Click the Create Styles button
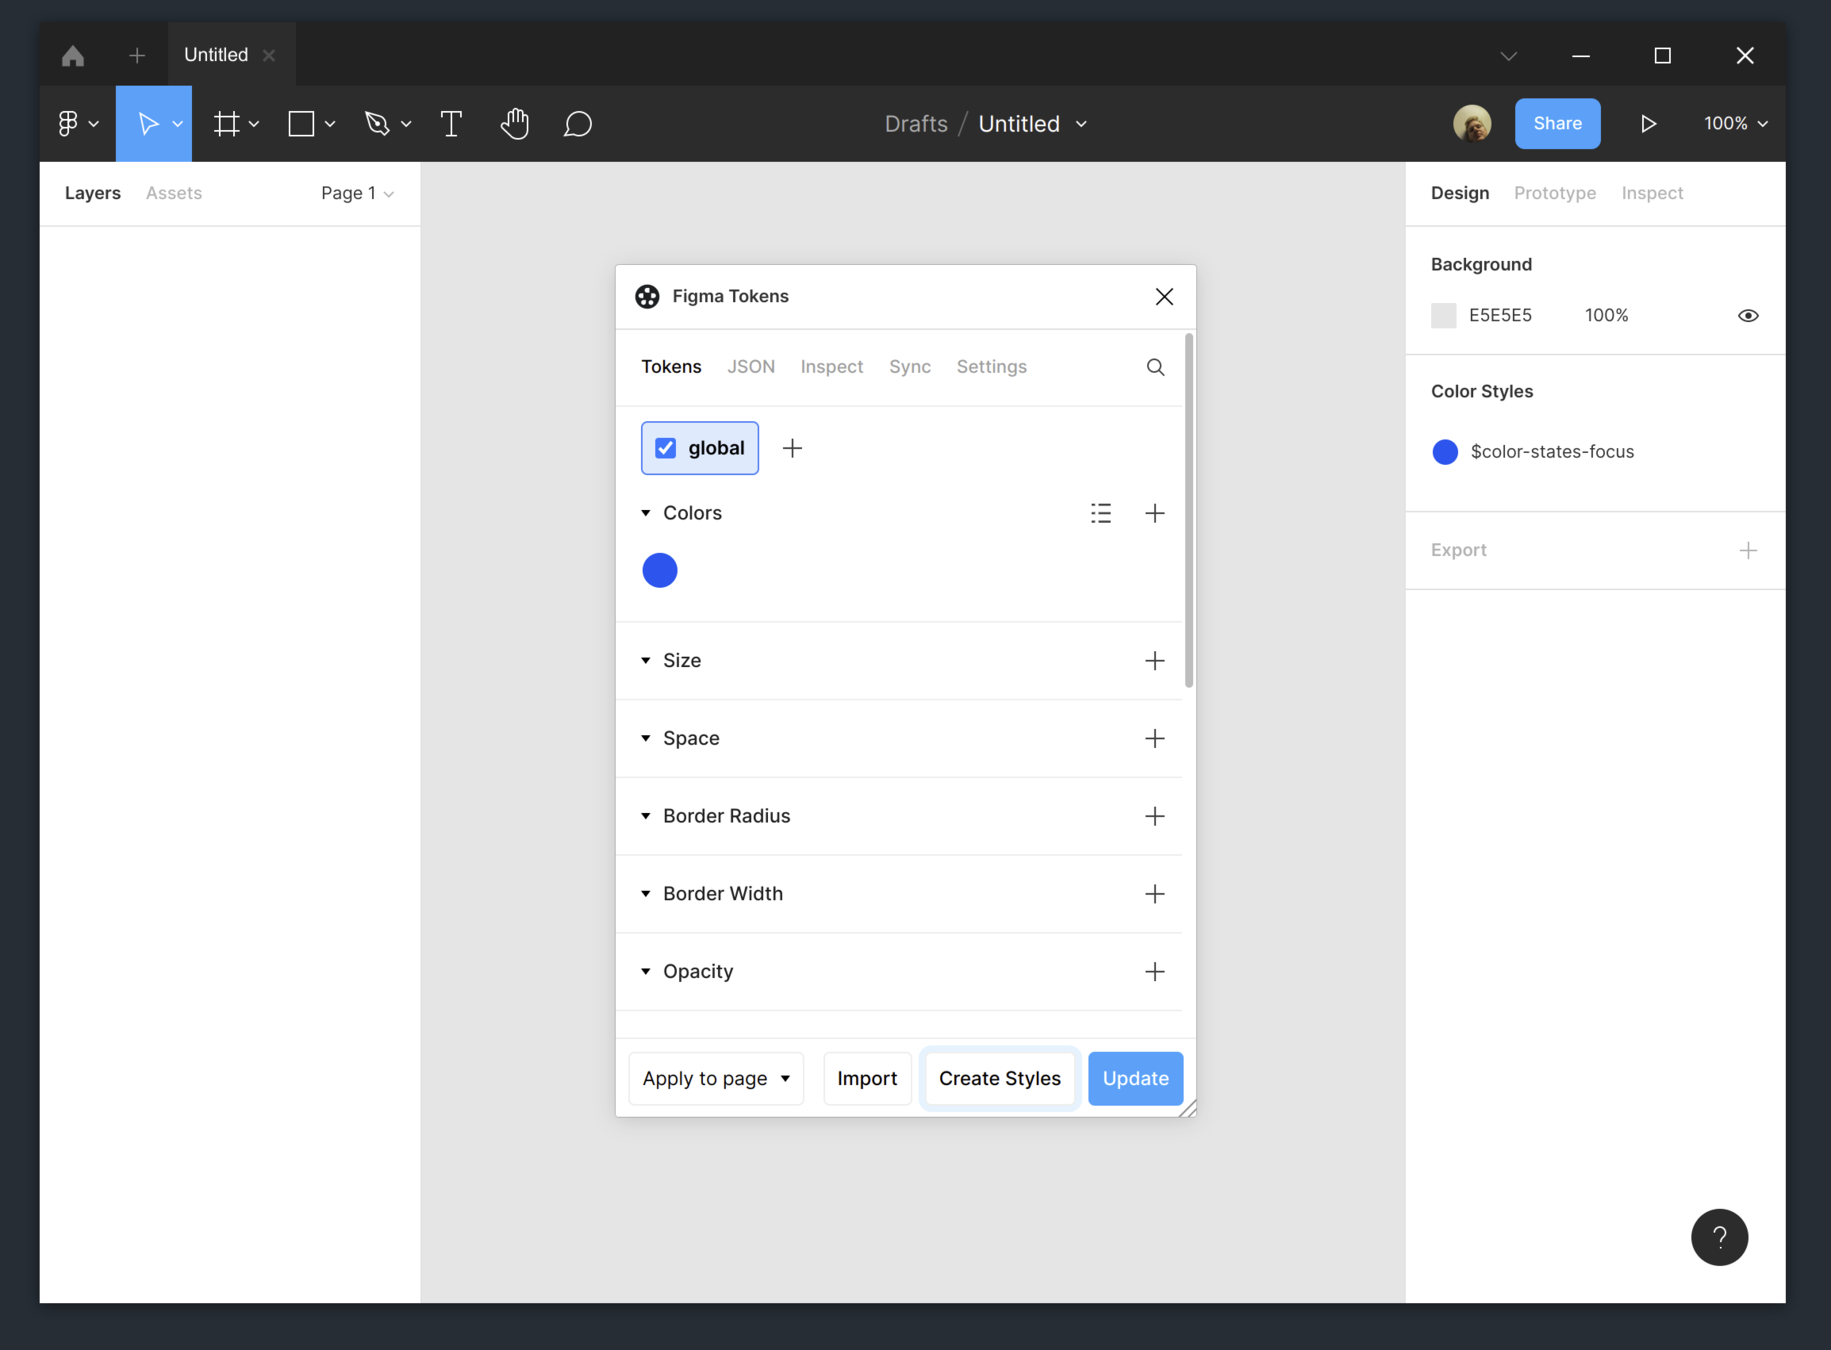The height and width of the screenshot is (1350, 1831). tap(1000, 1078)
